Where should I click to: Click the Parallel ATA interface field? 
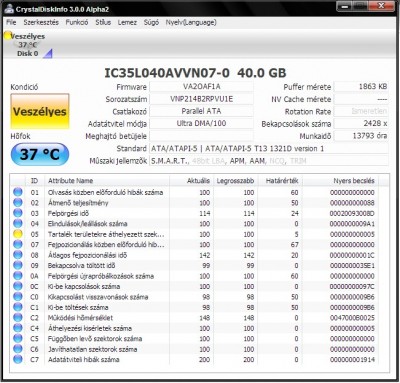201,111
